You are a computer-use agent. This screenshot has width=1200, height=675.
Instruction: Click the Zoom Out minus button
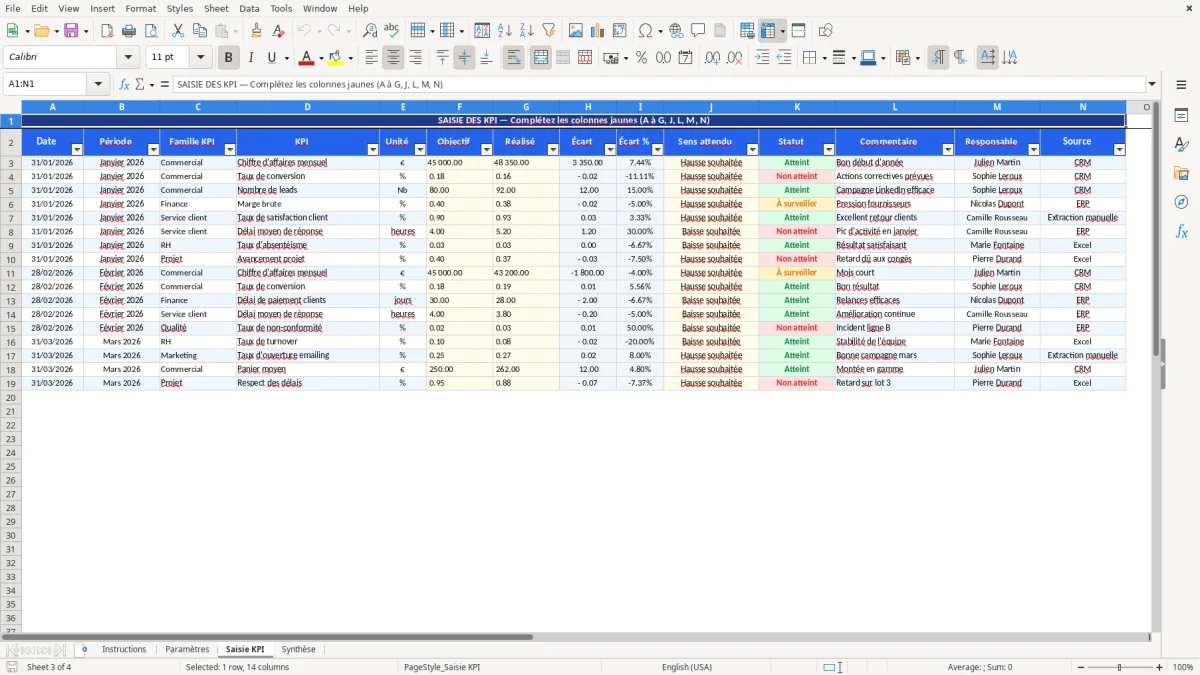(1079, 667)
